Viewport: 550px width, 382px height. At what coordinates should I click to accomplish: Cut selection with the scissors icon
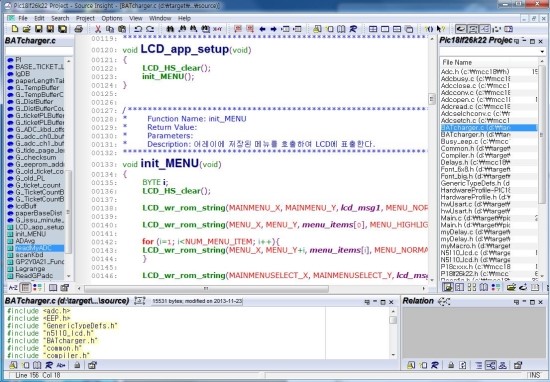(x=98, y=29)
